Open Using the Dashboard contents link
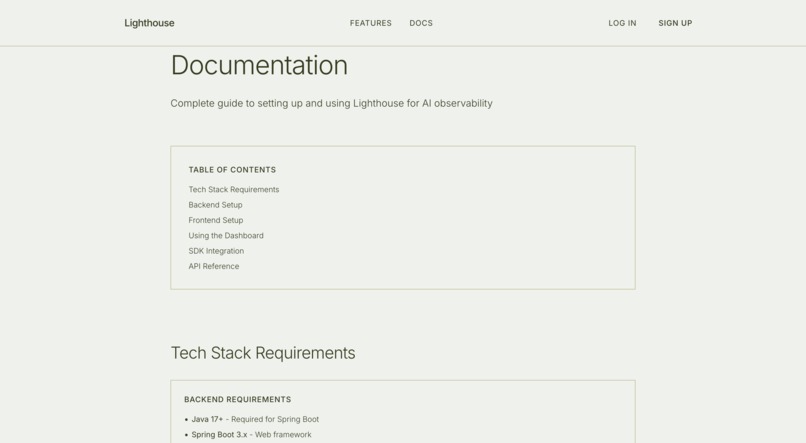 pyautogui.click(x=226, y=236)
